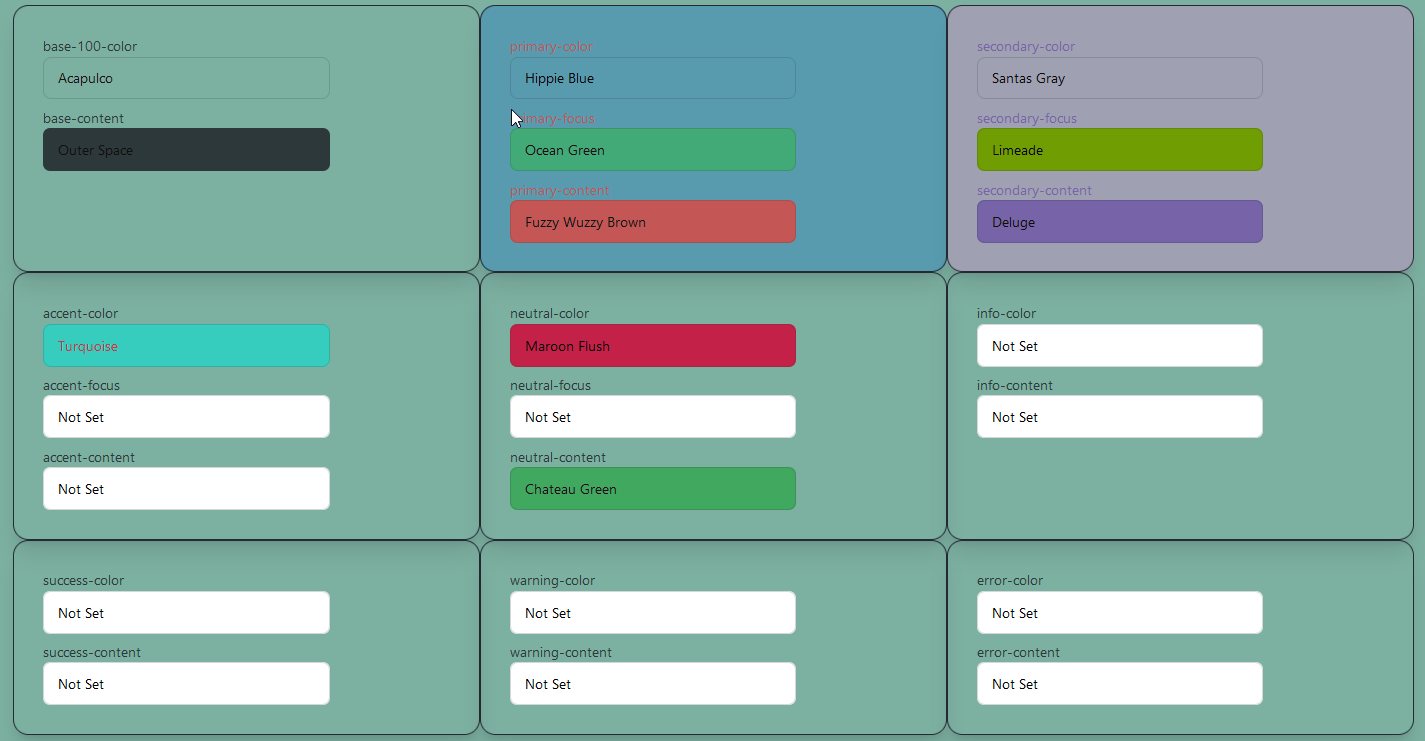This screenshot has width=1425, height=741.
Task: Click the neutral-focus Not Set field
Action: pyautogui.click(x=653, y=416)
